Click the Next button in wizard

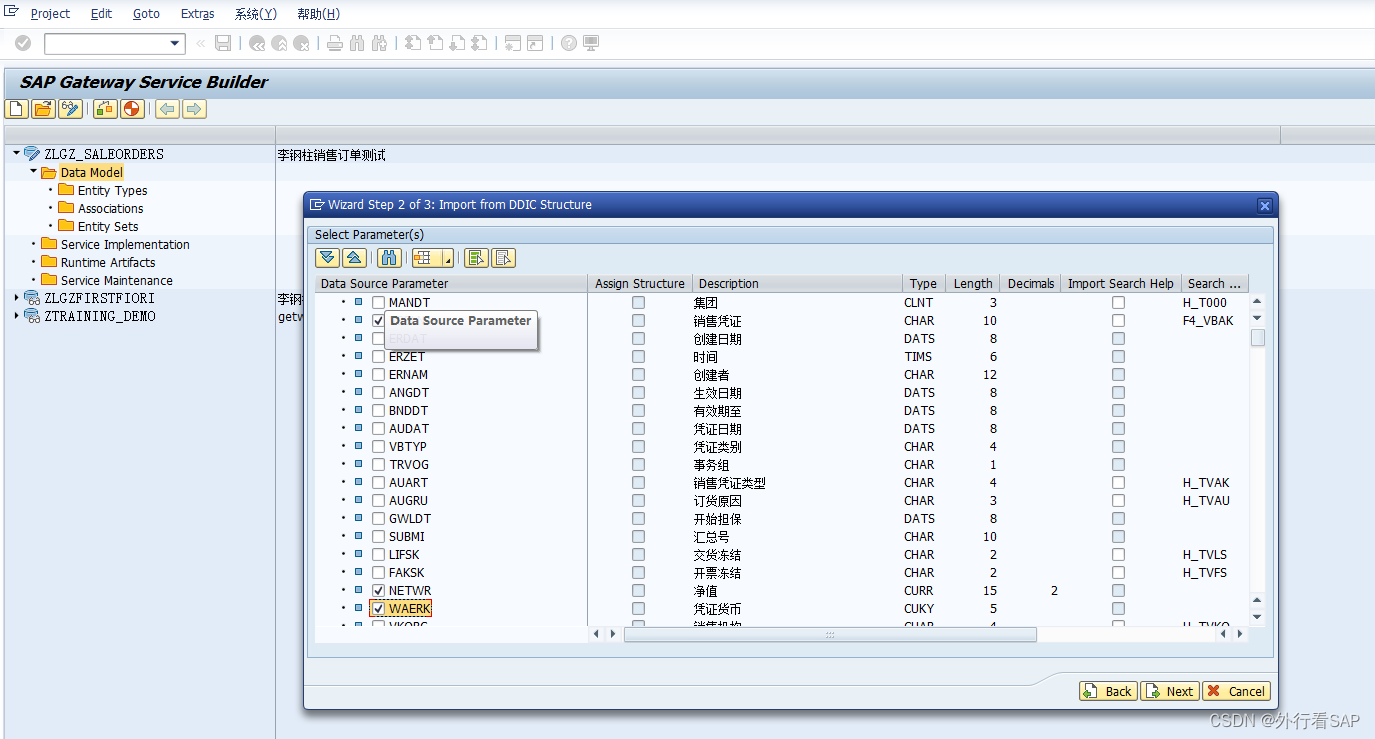1169,691
